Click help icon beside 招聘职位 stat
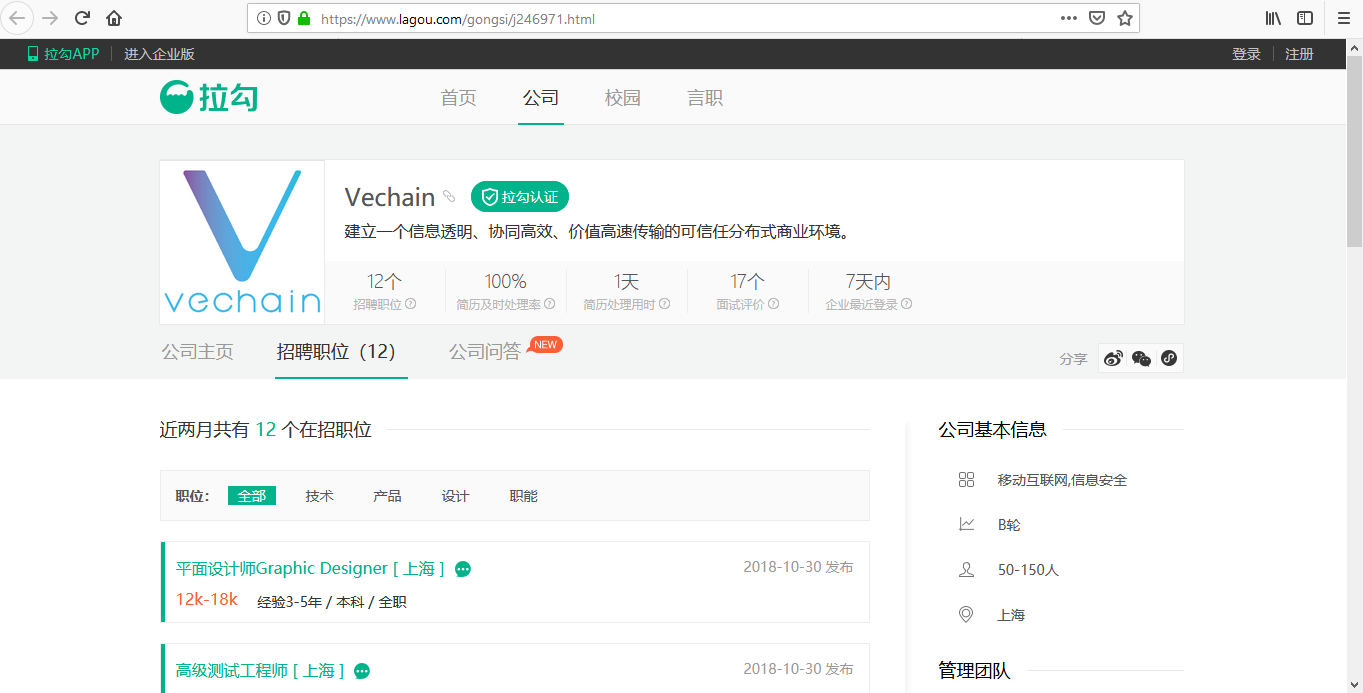1363x693 pixels. coord(411,304)
